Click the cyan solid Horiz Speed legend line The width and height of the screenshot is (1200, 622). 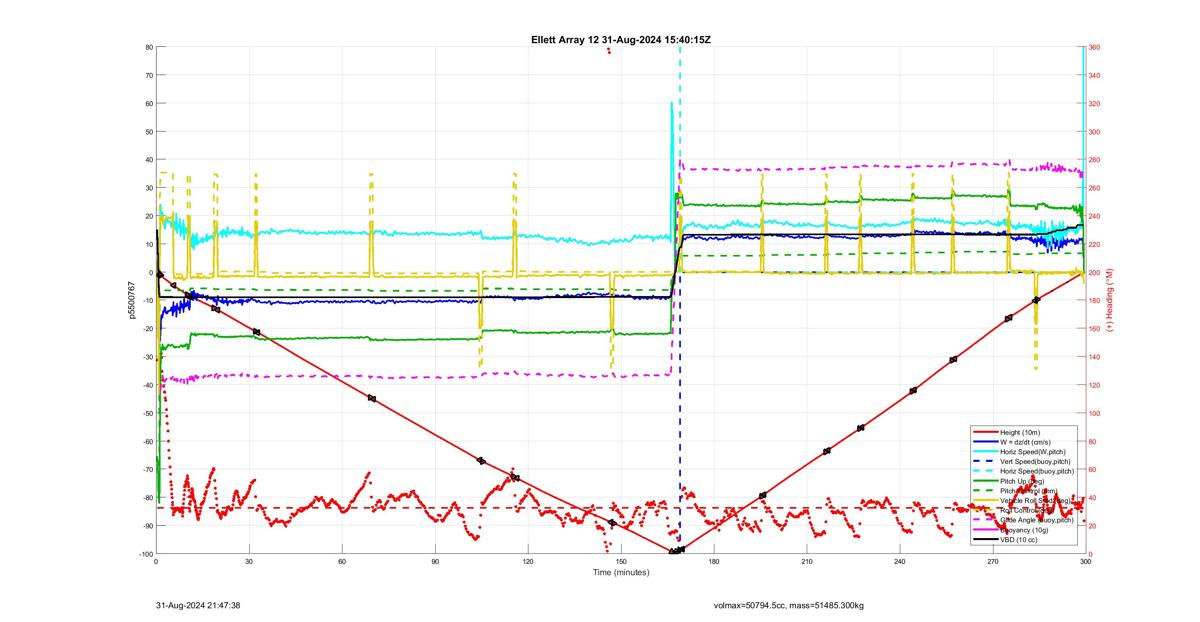pos(986,452)
